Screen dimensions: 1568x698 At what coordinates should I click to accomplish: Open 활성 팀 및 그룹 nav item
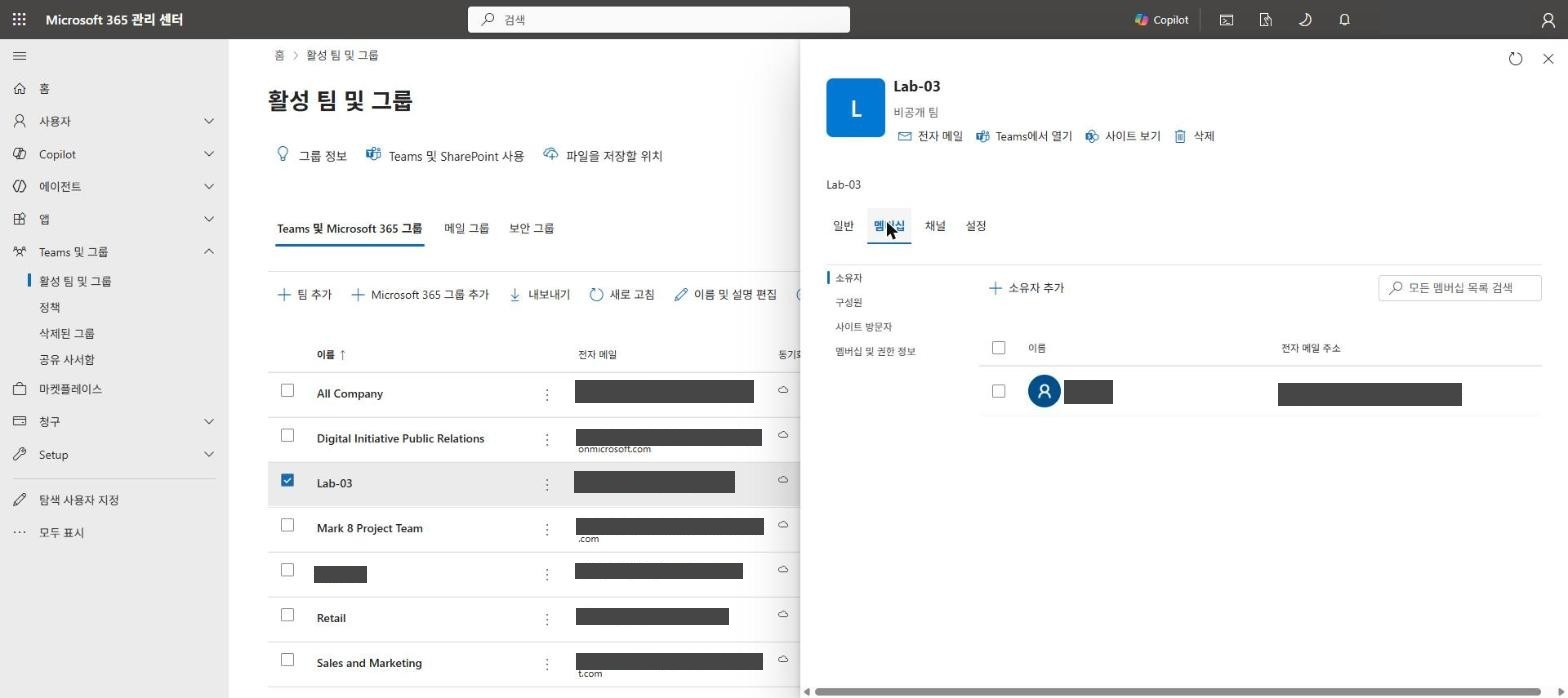click(75, 281)
